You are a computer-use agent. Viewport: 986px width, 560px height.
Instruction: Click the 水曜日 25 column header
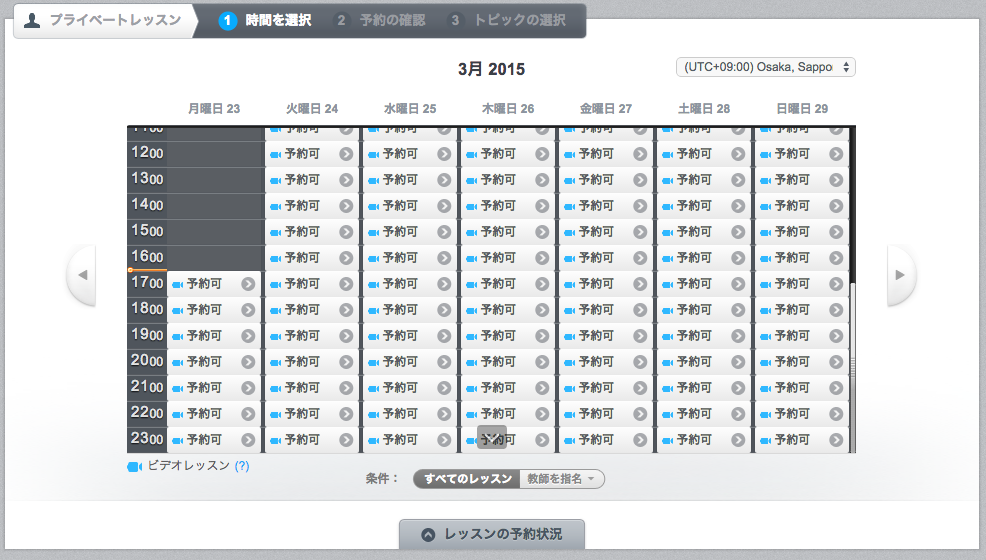tap(410, 109)
